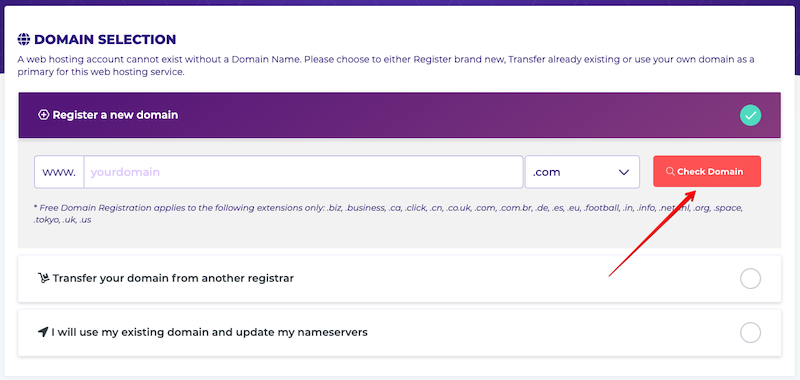Open the .com extension dropdown
Viewport: 800px width, 380px height.
coord(582,172)
